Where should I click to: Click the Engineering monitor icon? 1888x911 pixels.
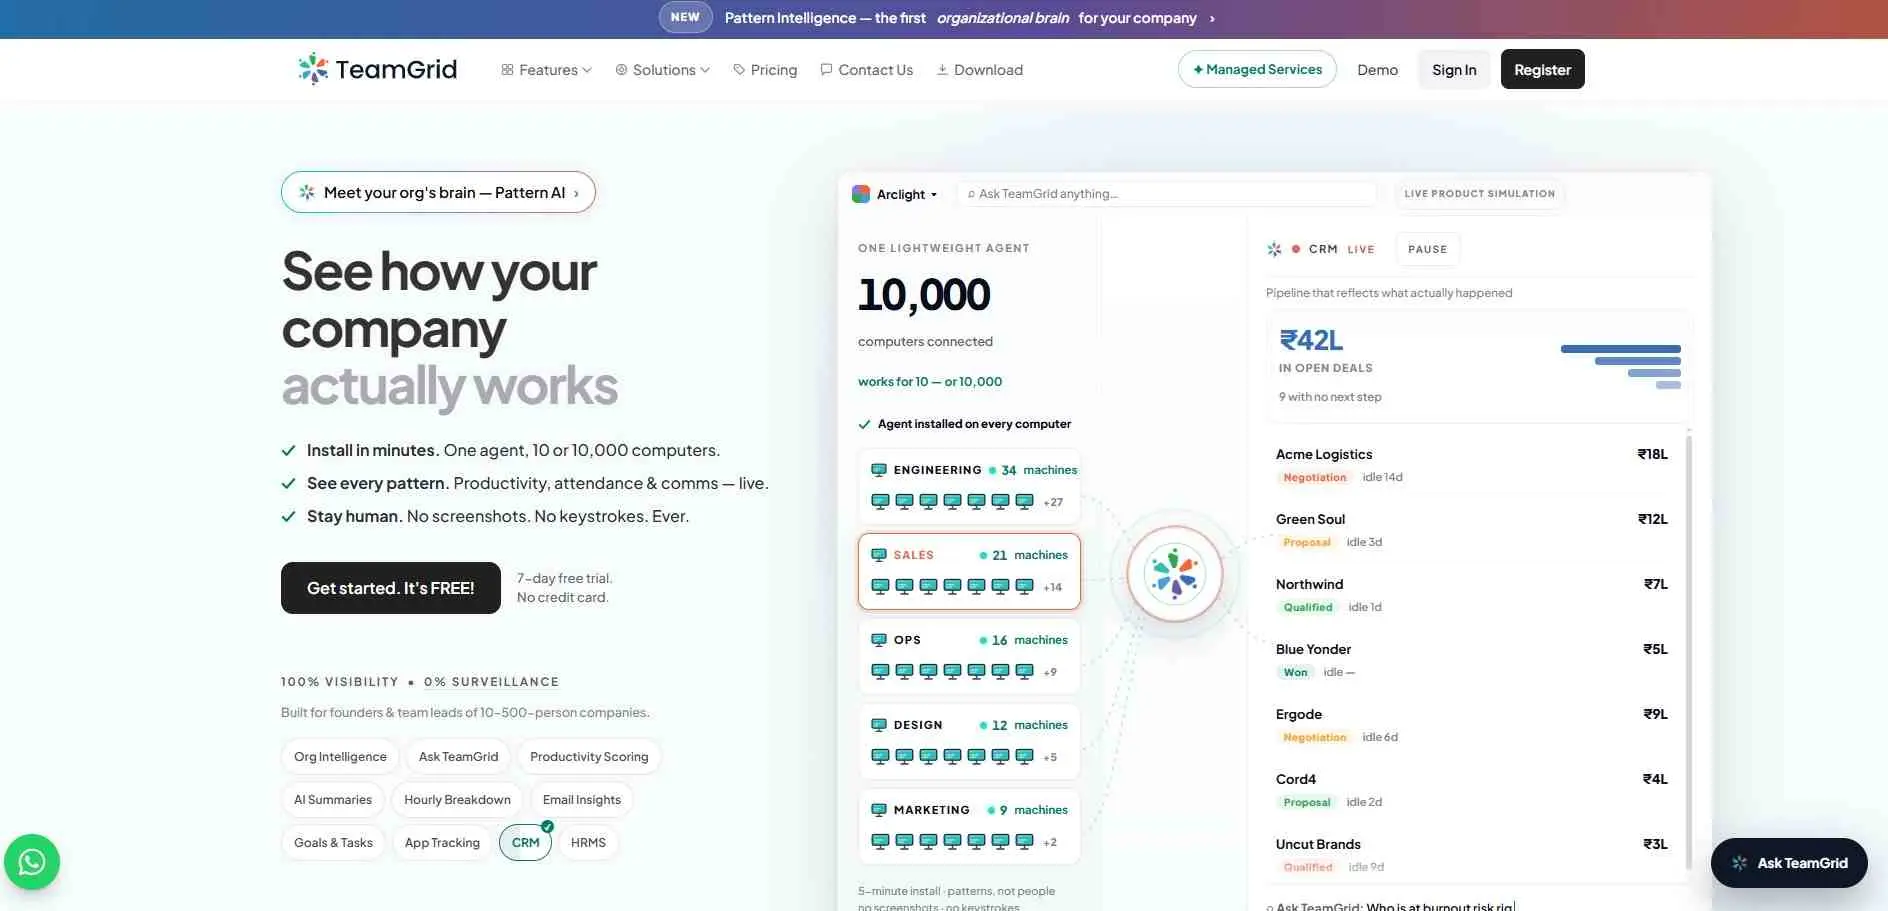tap(879, 470)
